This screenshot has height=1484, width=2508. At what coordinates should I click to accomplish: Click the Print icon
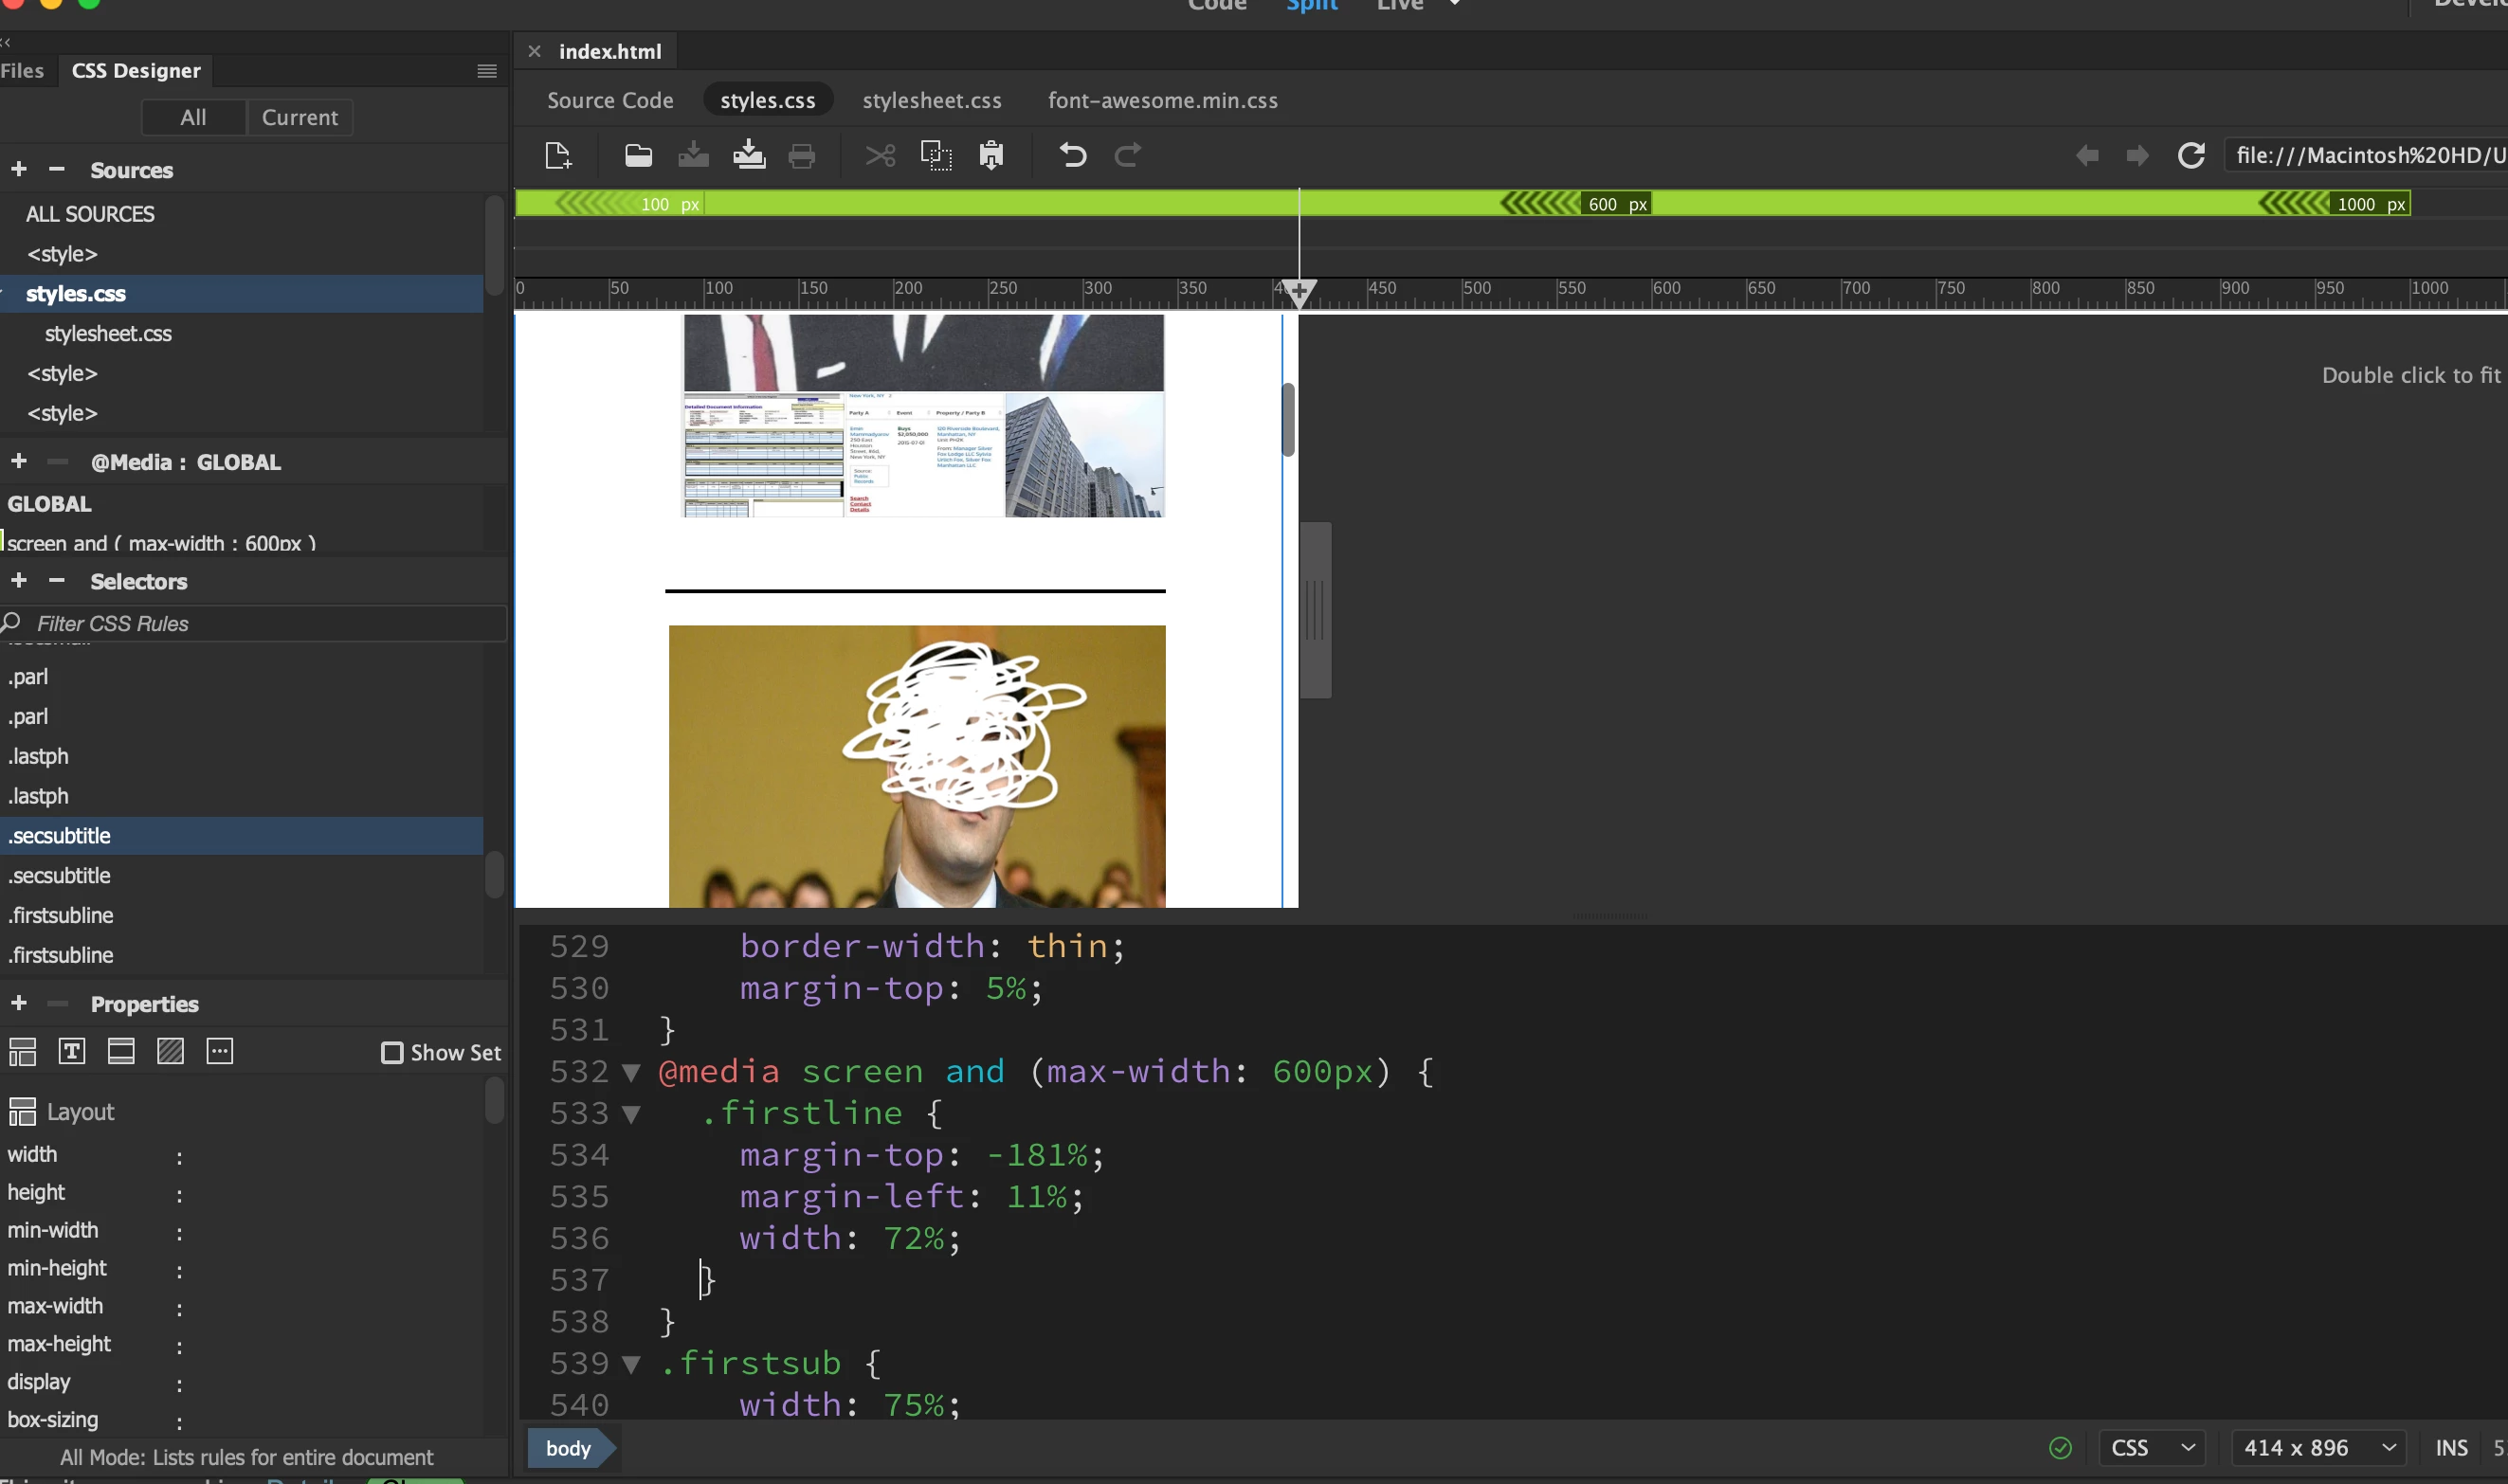[802, 156]
